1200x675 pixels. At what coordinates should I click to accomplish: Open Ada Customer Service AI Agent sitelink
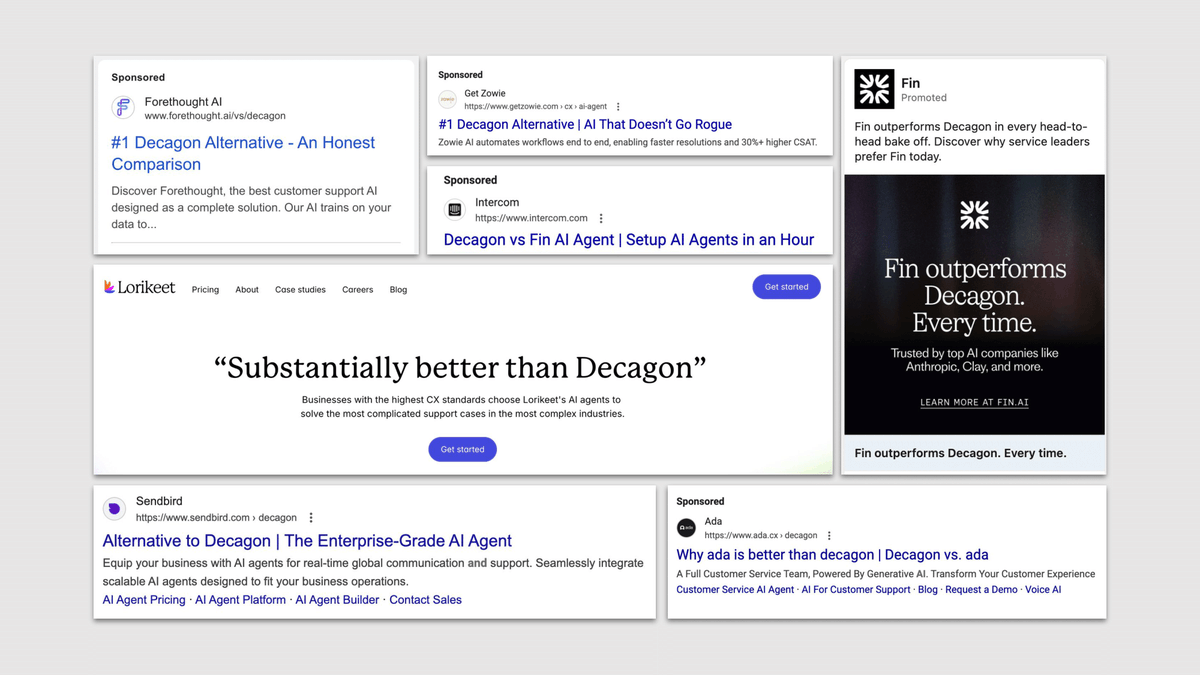pyautogui.click(x=735, y=590)
